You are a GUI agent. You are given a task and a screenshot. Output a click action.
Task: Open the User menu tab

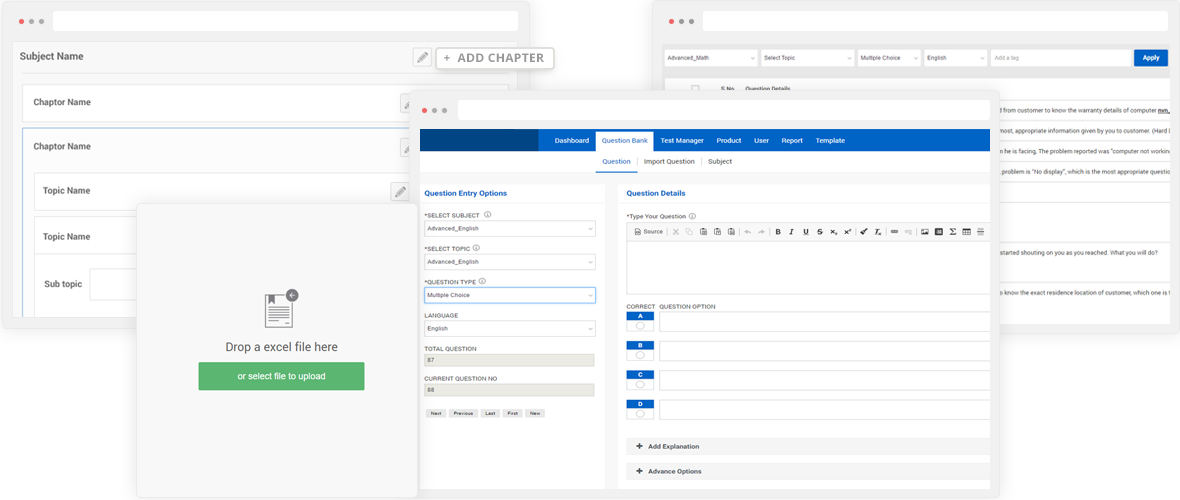point(762,140)
